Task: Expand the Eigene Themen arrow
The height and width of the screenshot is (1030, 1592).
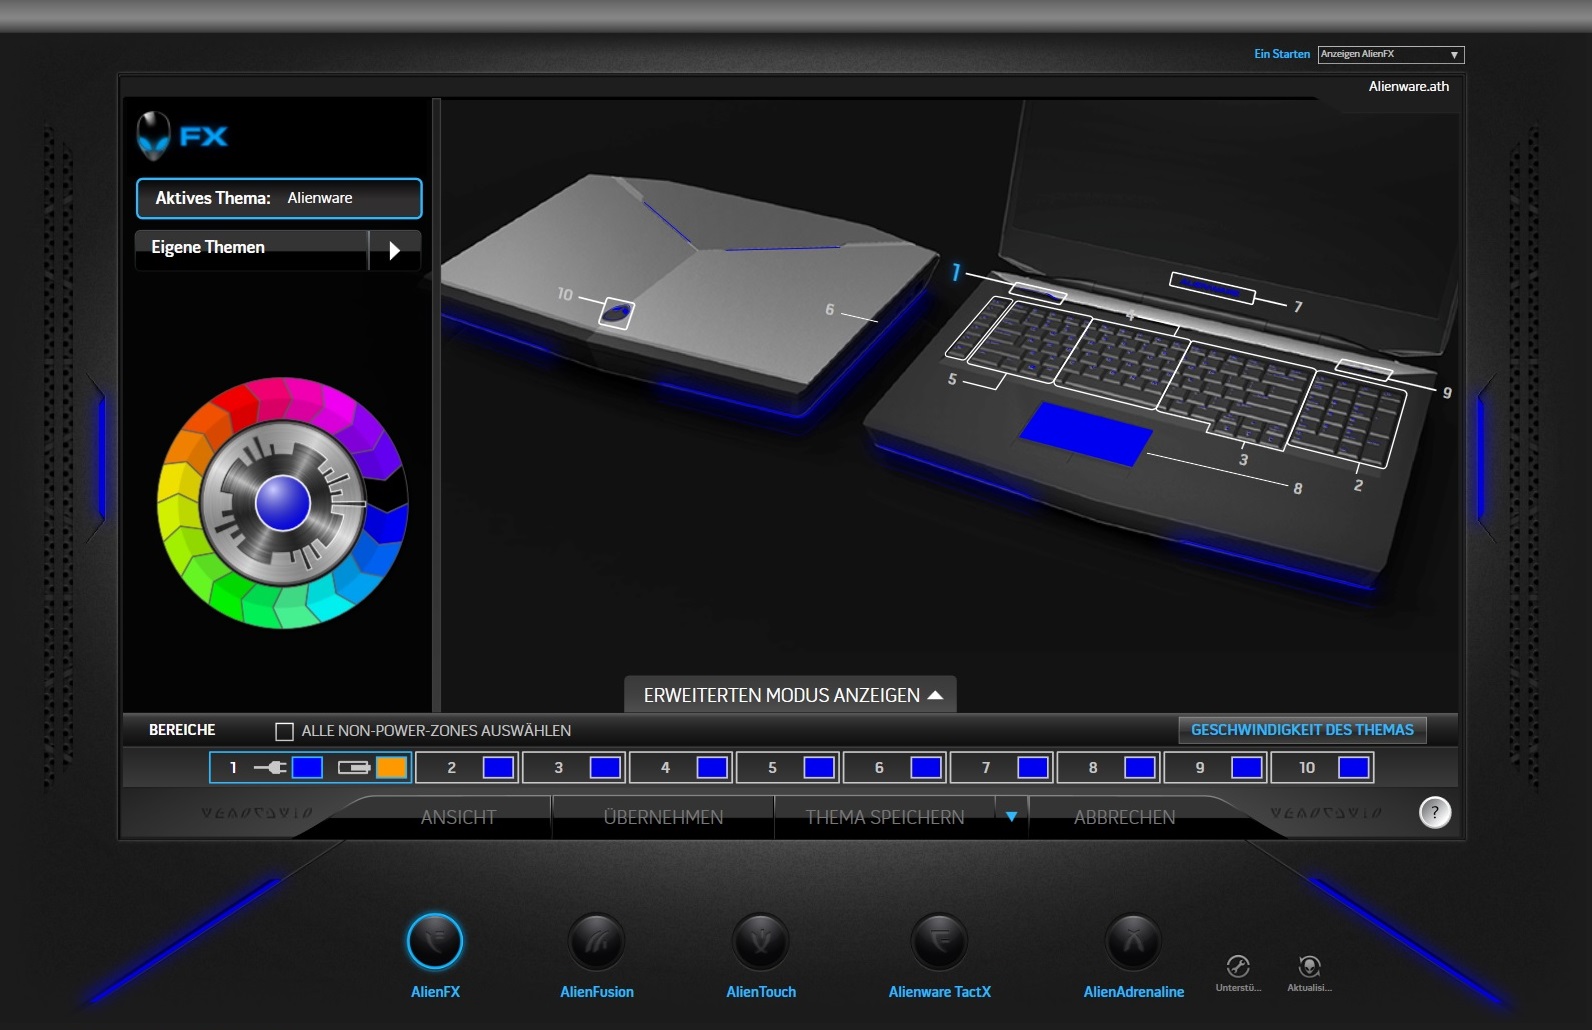Action: [x=395, y=250]
